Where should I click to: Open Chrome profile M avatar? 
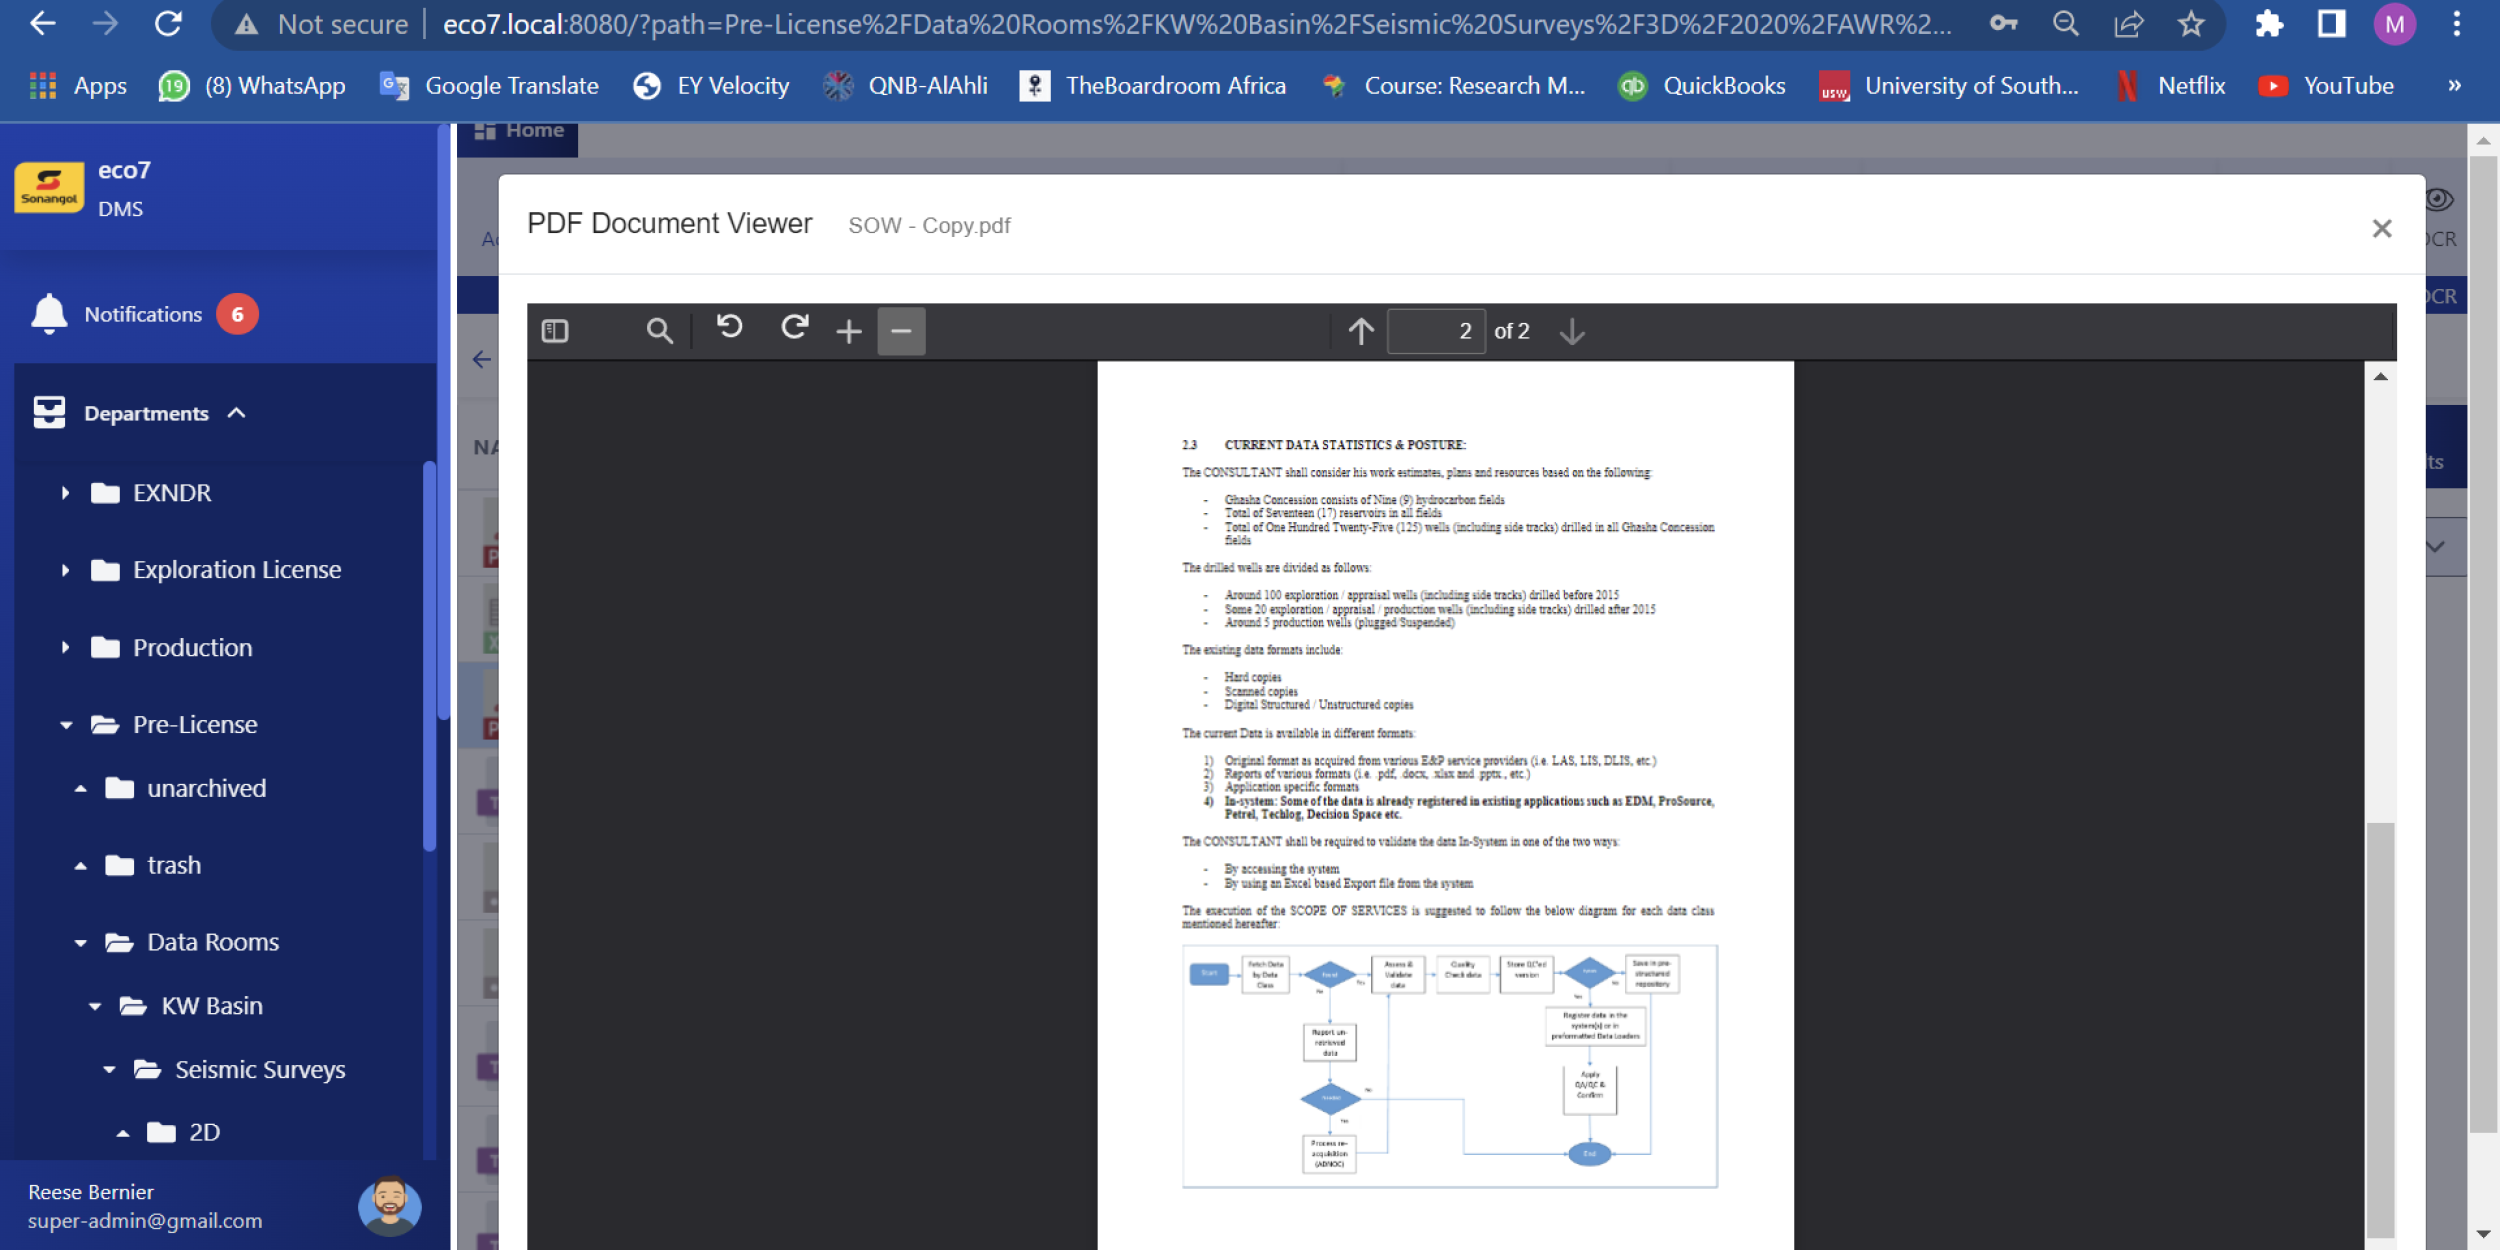2394,24
